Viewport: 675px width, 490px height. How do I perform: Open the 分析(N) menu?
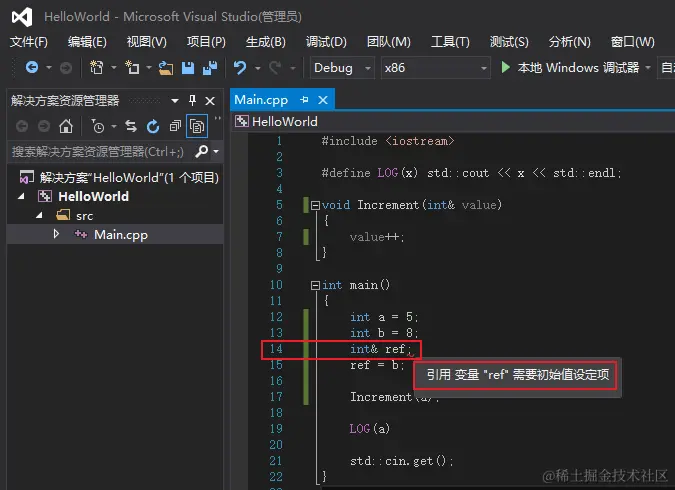click(x=570, y=42)
